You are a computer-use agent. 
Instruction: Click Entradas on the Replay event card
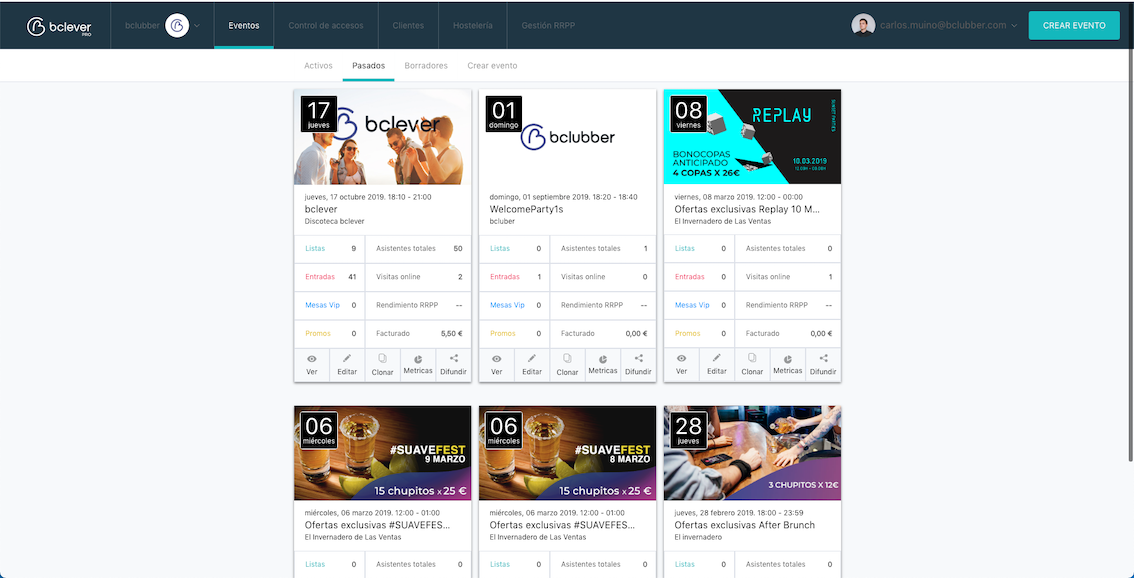[690, 276]
